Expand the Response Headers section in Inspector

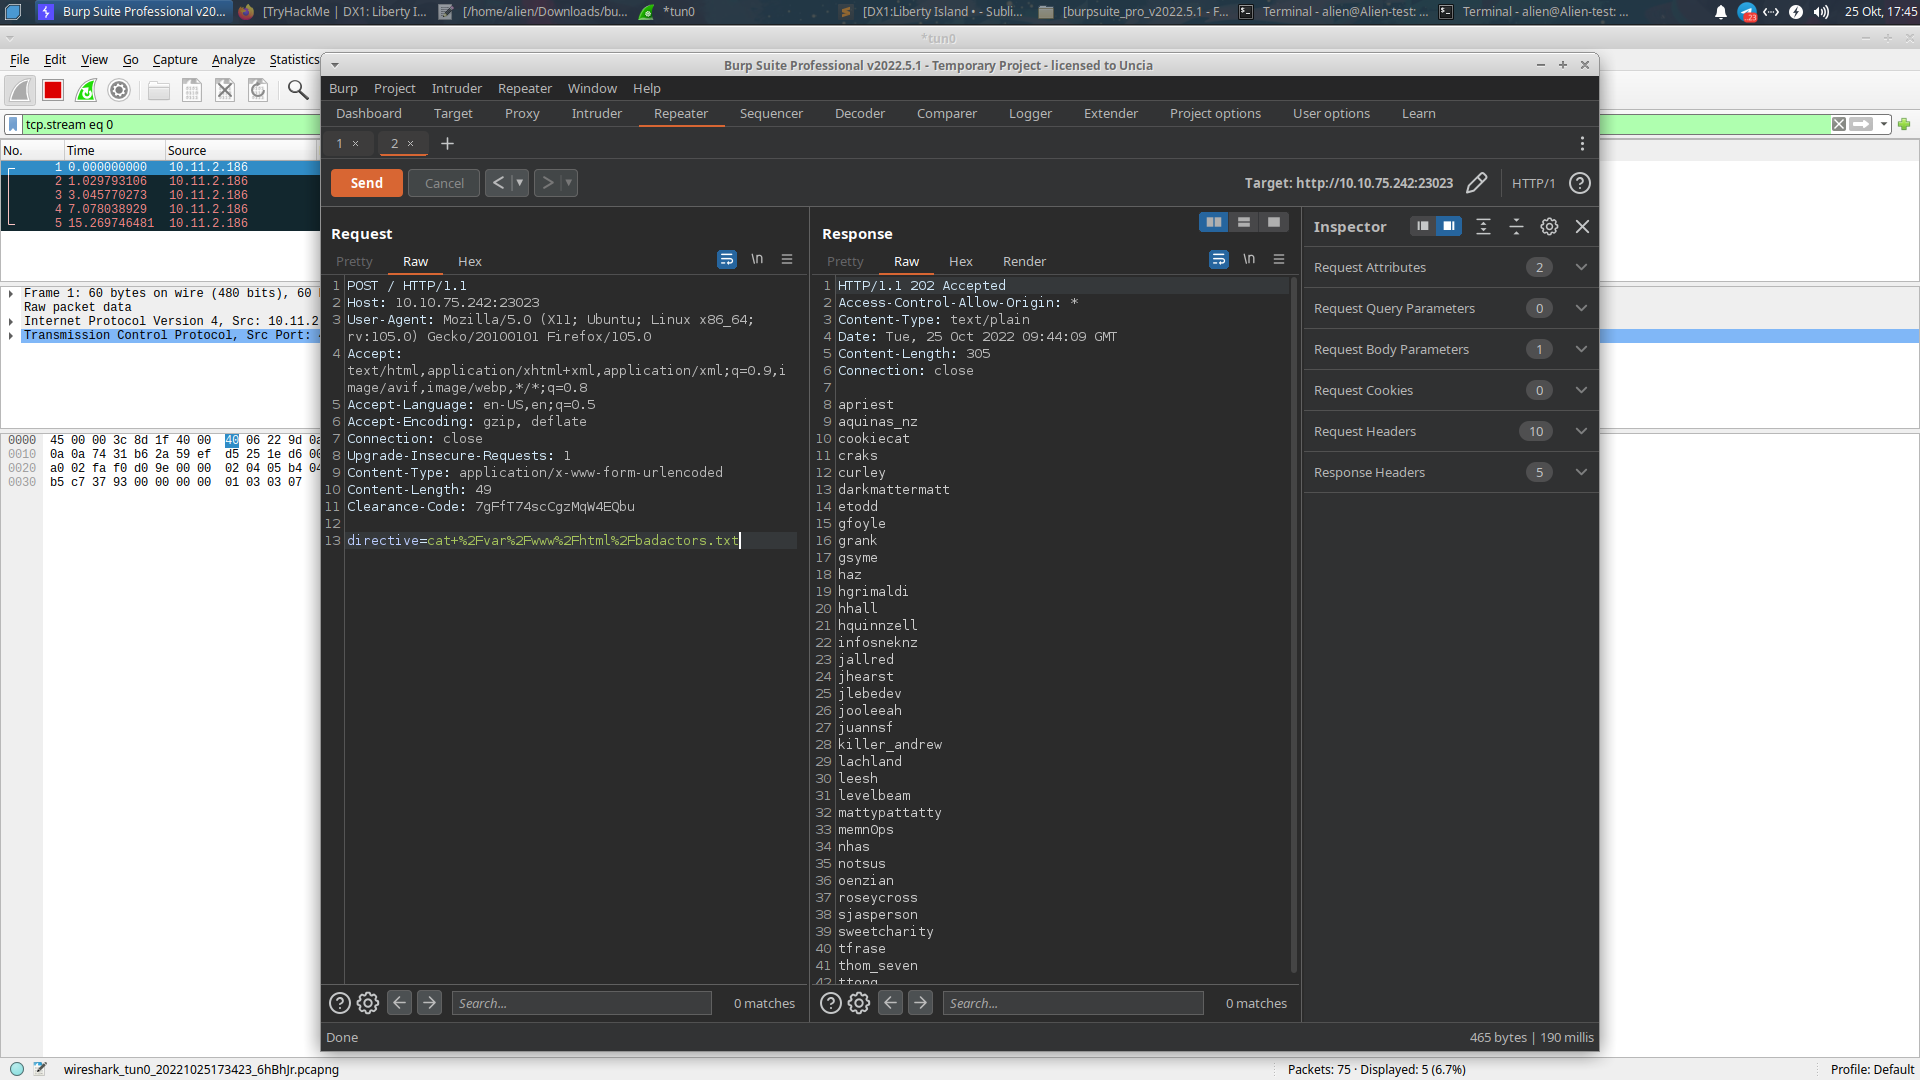[1582, 472]
